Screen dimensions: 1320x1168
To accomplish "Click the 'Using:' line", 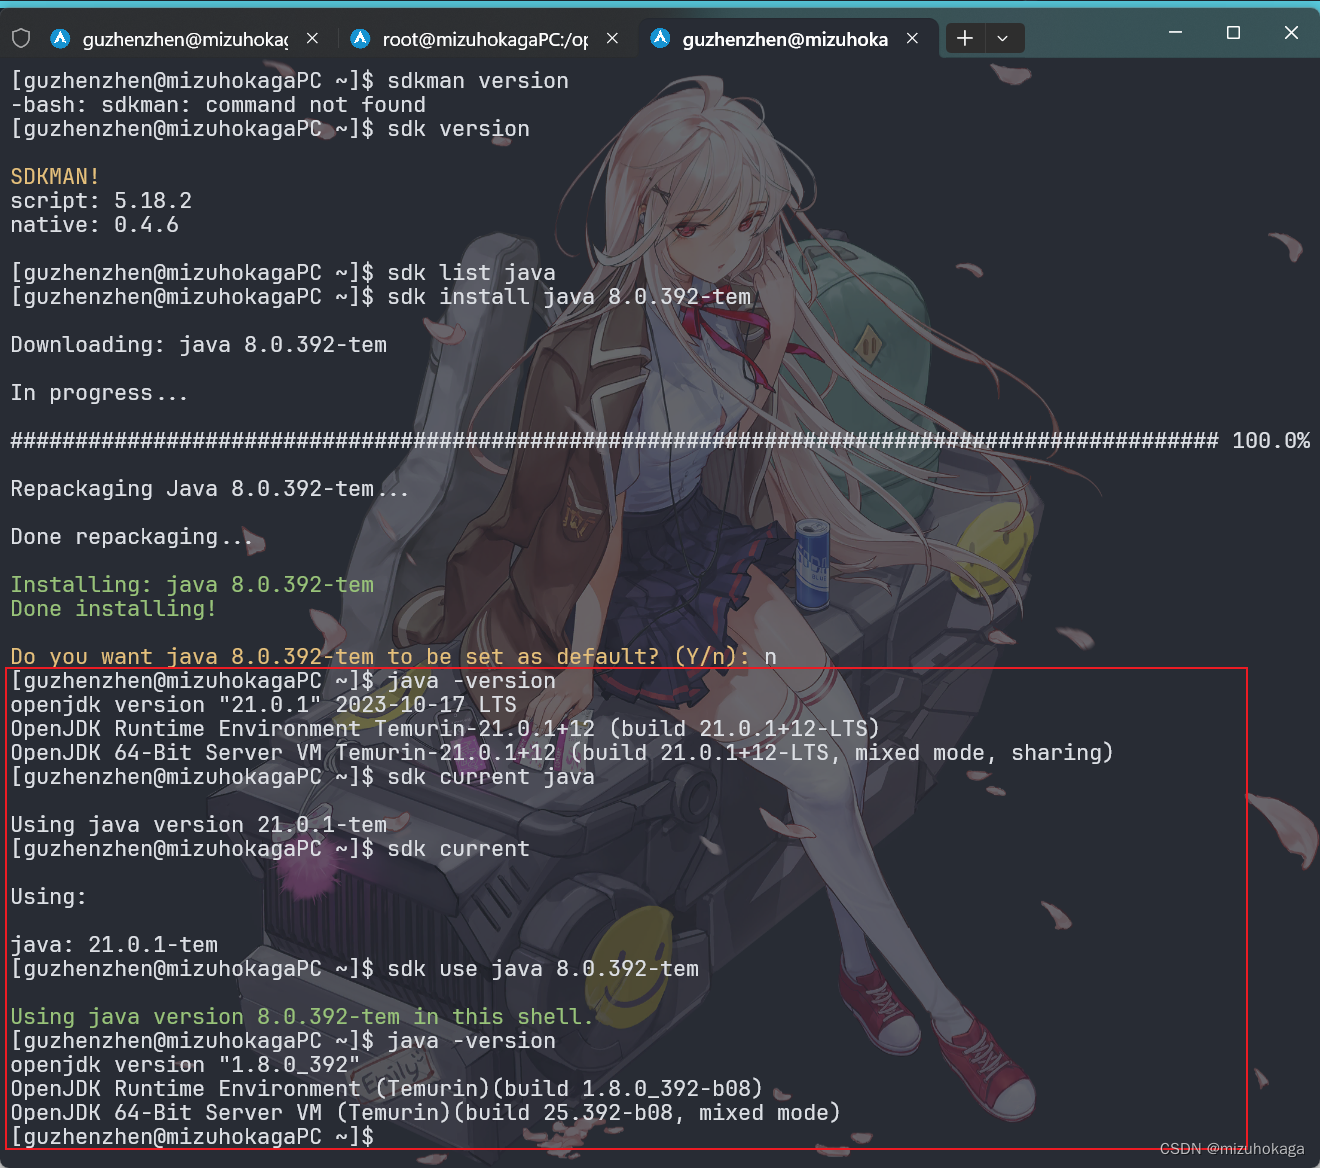I will pos(49,897).
